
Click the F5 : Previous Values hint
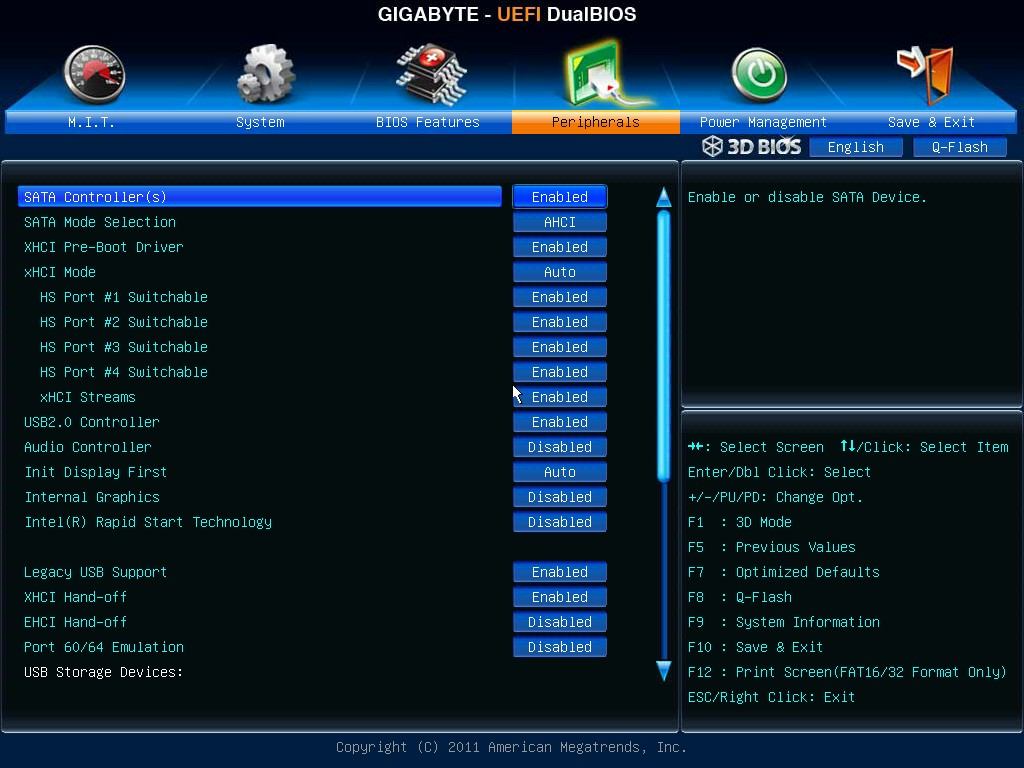click(772, 547)
